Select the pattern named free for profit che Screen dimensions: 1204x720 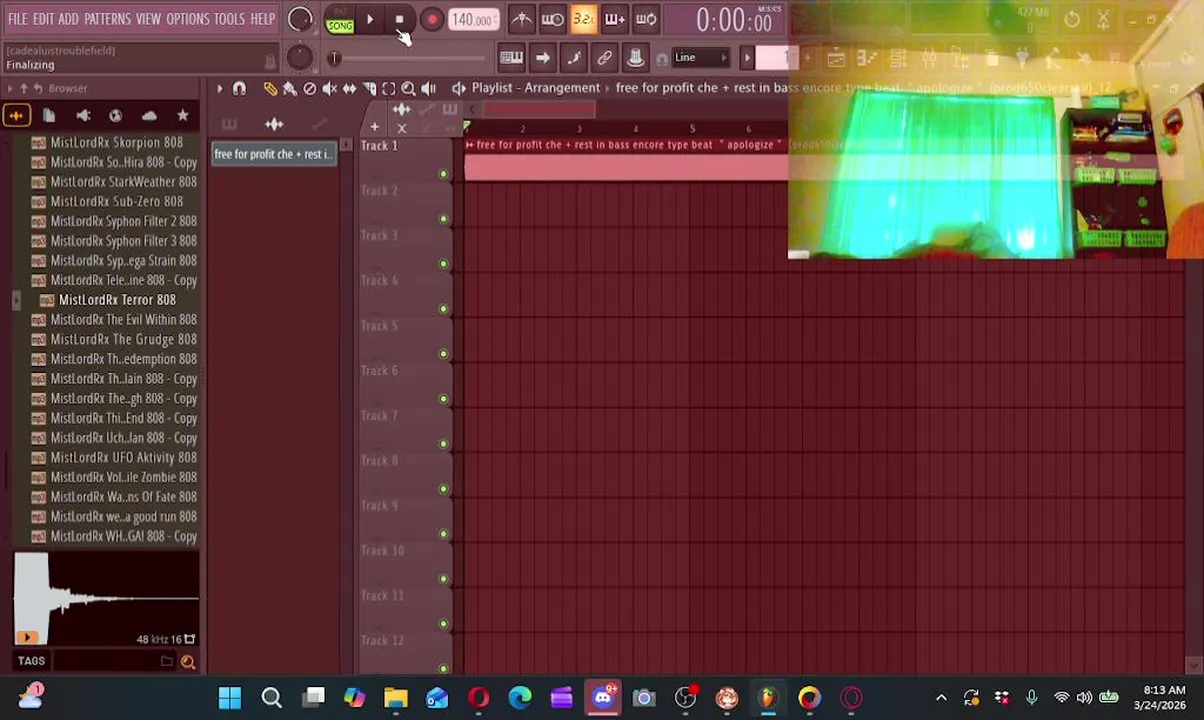(x=273, y=154)
